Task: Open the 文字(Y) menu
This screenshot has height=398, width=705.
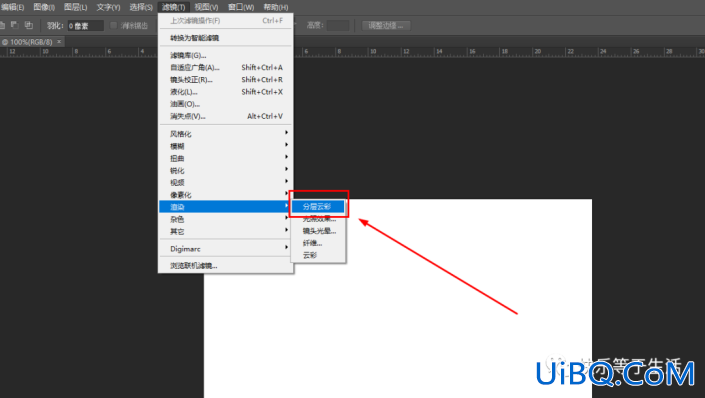Action: coord(108,7)
